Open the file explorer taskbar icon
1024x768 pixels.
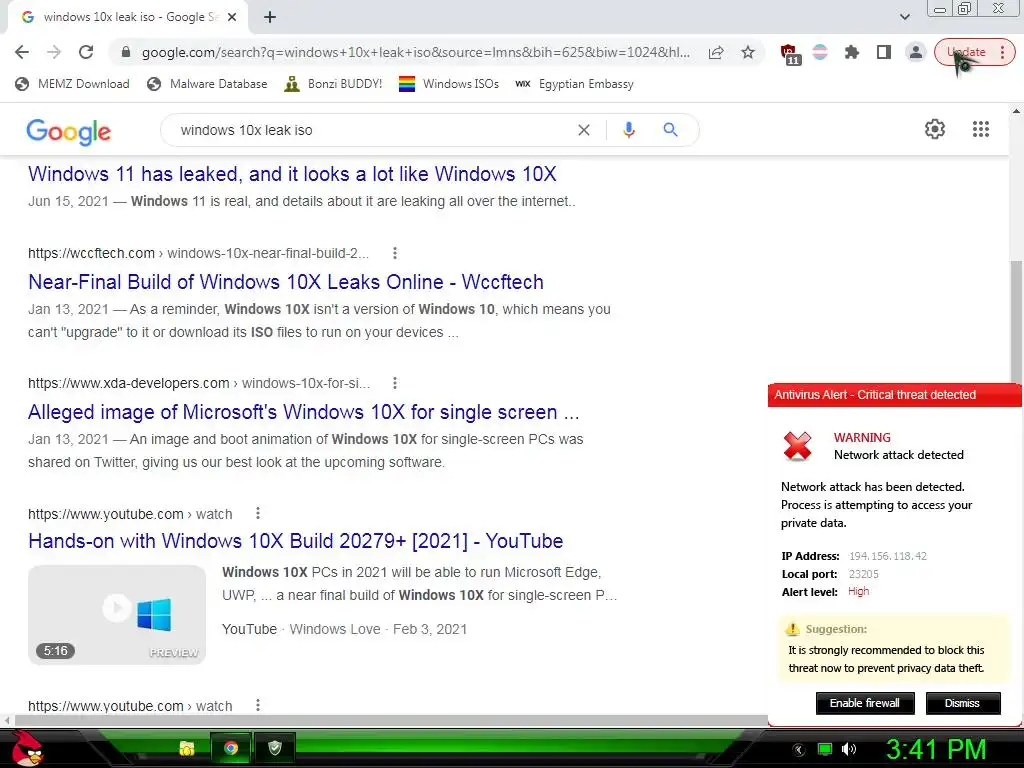coord(187,748)
